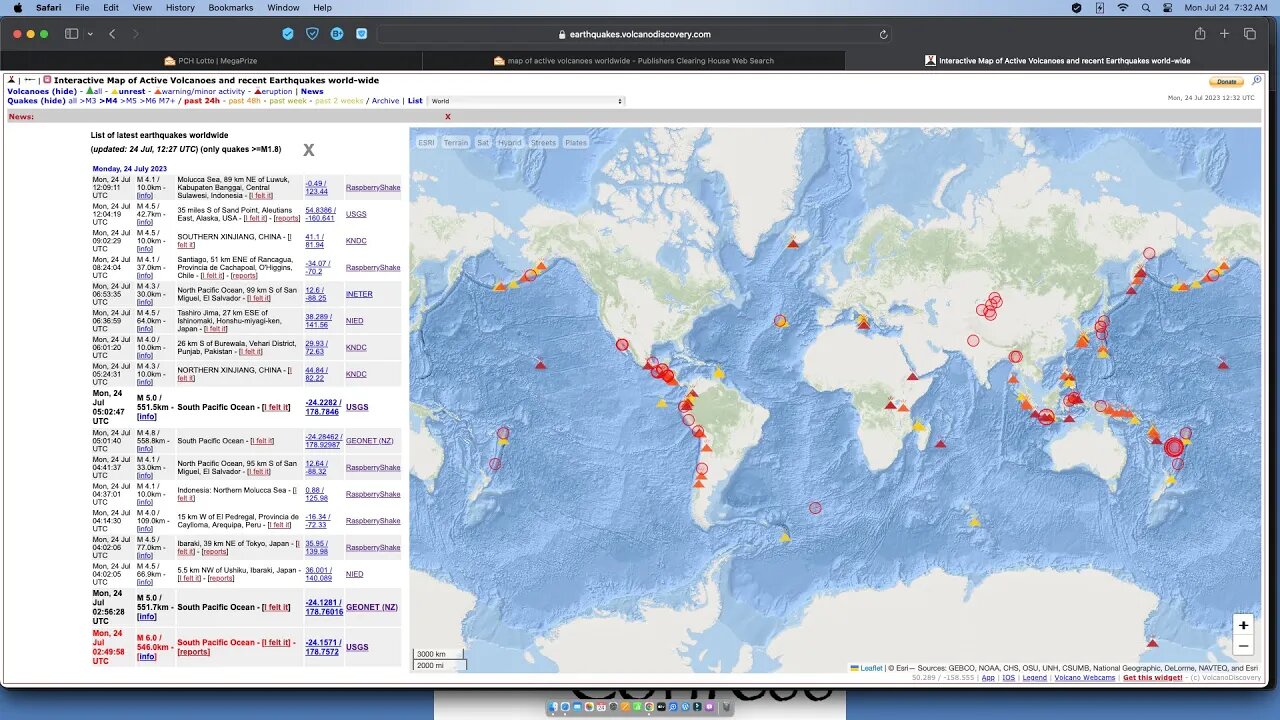Open the INETER source link
The width and height of the screenshot is (1280, 720).
click(359, 294)
